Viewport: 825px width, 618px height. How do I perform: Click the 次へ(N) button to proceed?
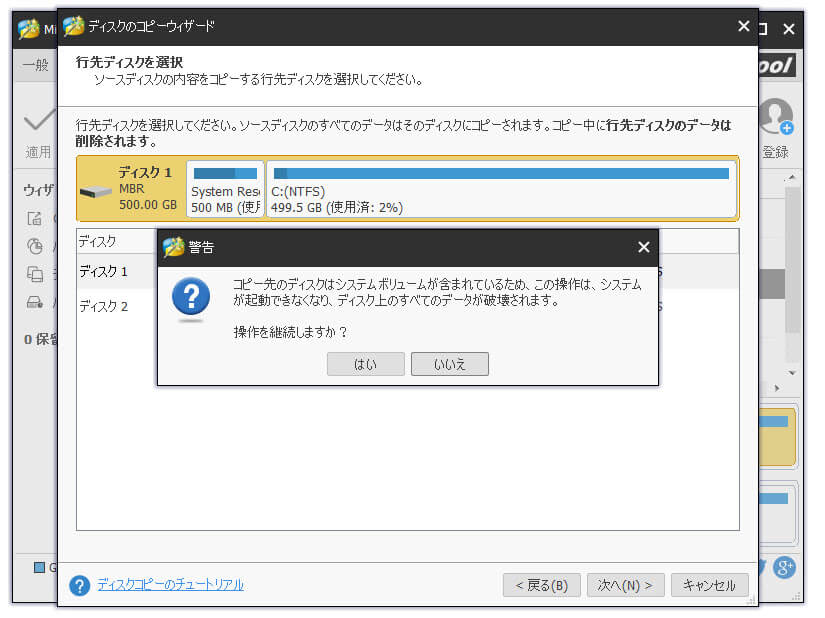click(x=625, y=586)
